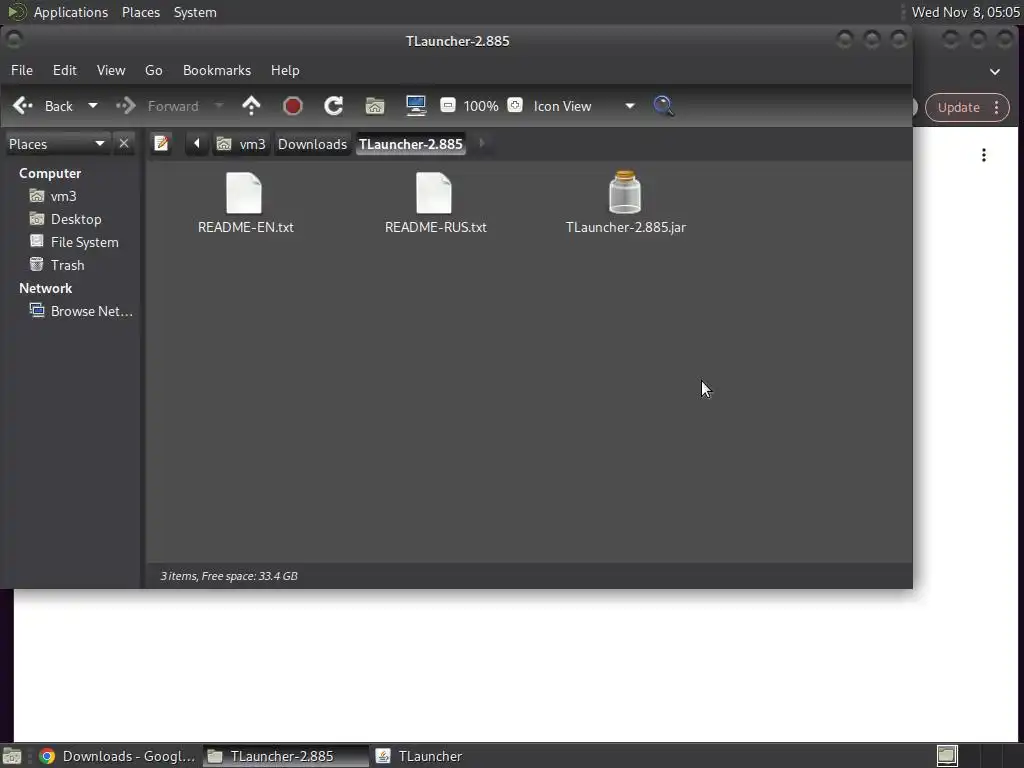The image size is (1024, 768).
Task: Click the TLauncher-2.885.jar file name label
Action: click(x=626, y=227)
